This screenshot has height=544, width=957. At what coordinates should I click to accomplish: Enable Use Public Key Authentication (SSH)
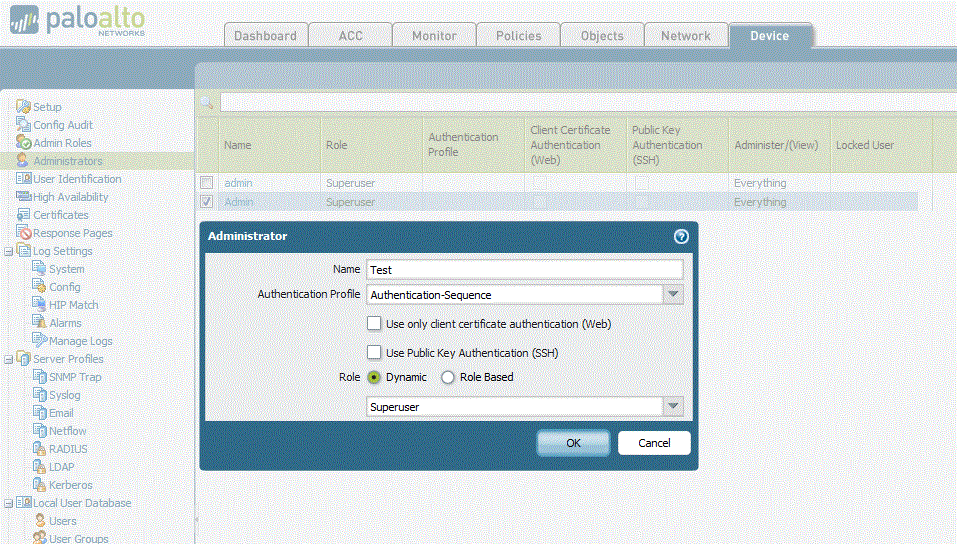click(x=374, y=352)
